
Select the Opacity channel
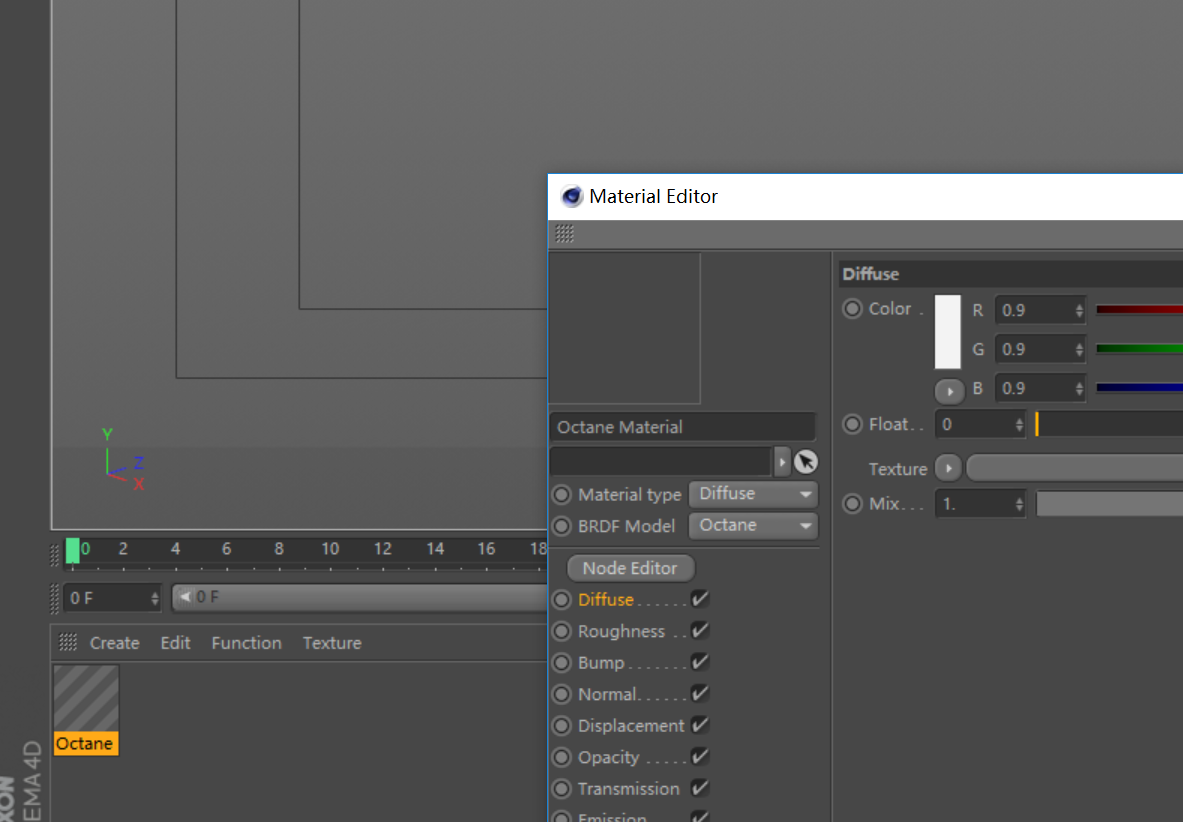click(x=608, y=757)
